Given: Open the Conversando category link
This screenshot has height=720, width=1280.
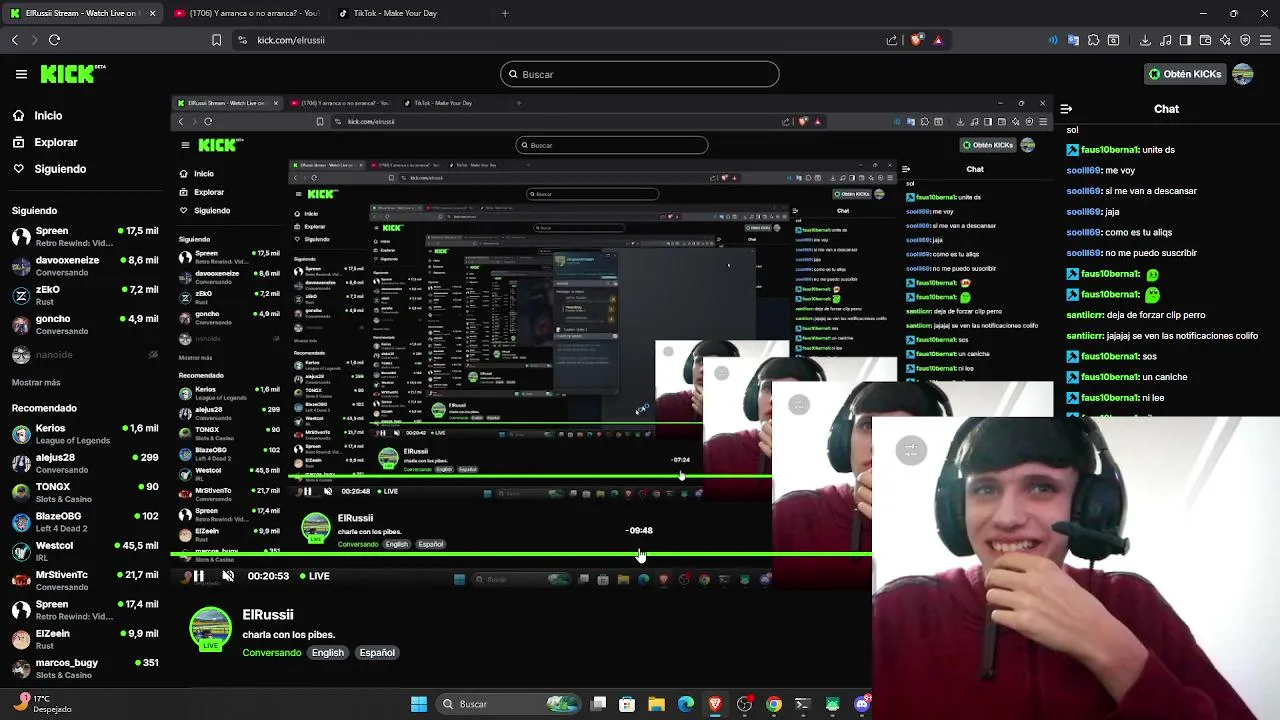Looking at the screenshot, I should 272,652.
